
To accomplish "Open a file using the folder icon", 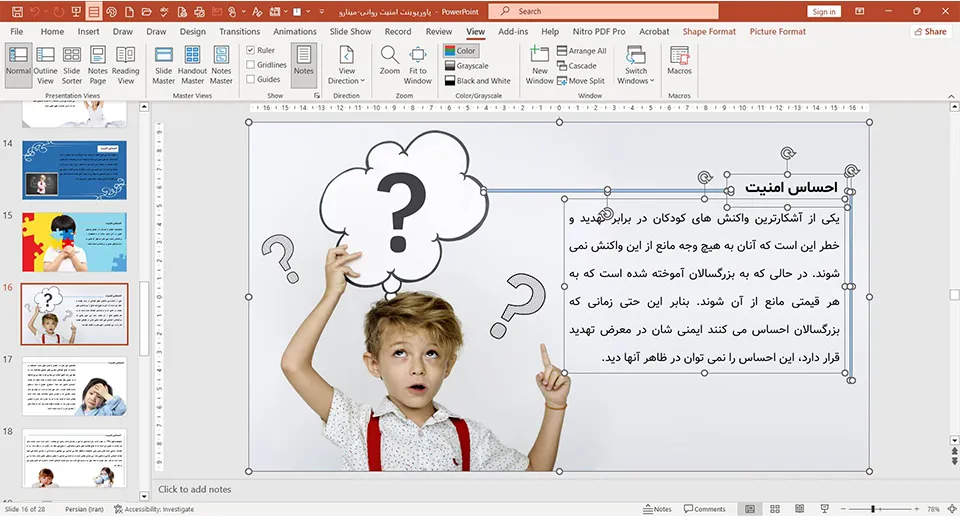I will (x=147, y=12).
